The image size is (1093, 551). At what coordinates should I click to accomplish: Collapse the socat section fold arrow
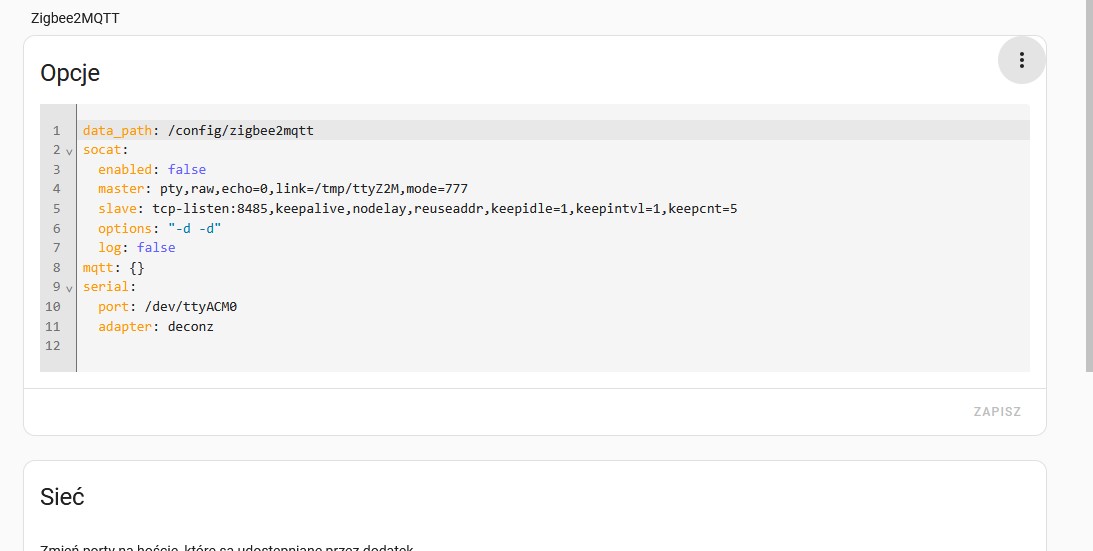69,151
